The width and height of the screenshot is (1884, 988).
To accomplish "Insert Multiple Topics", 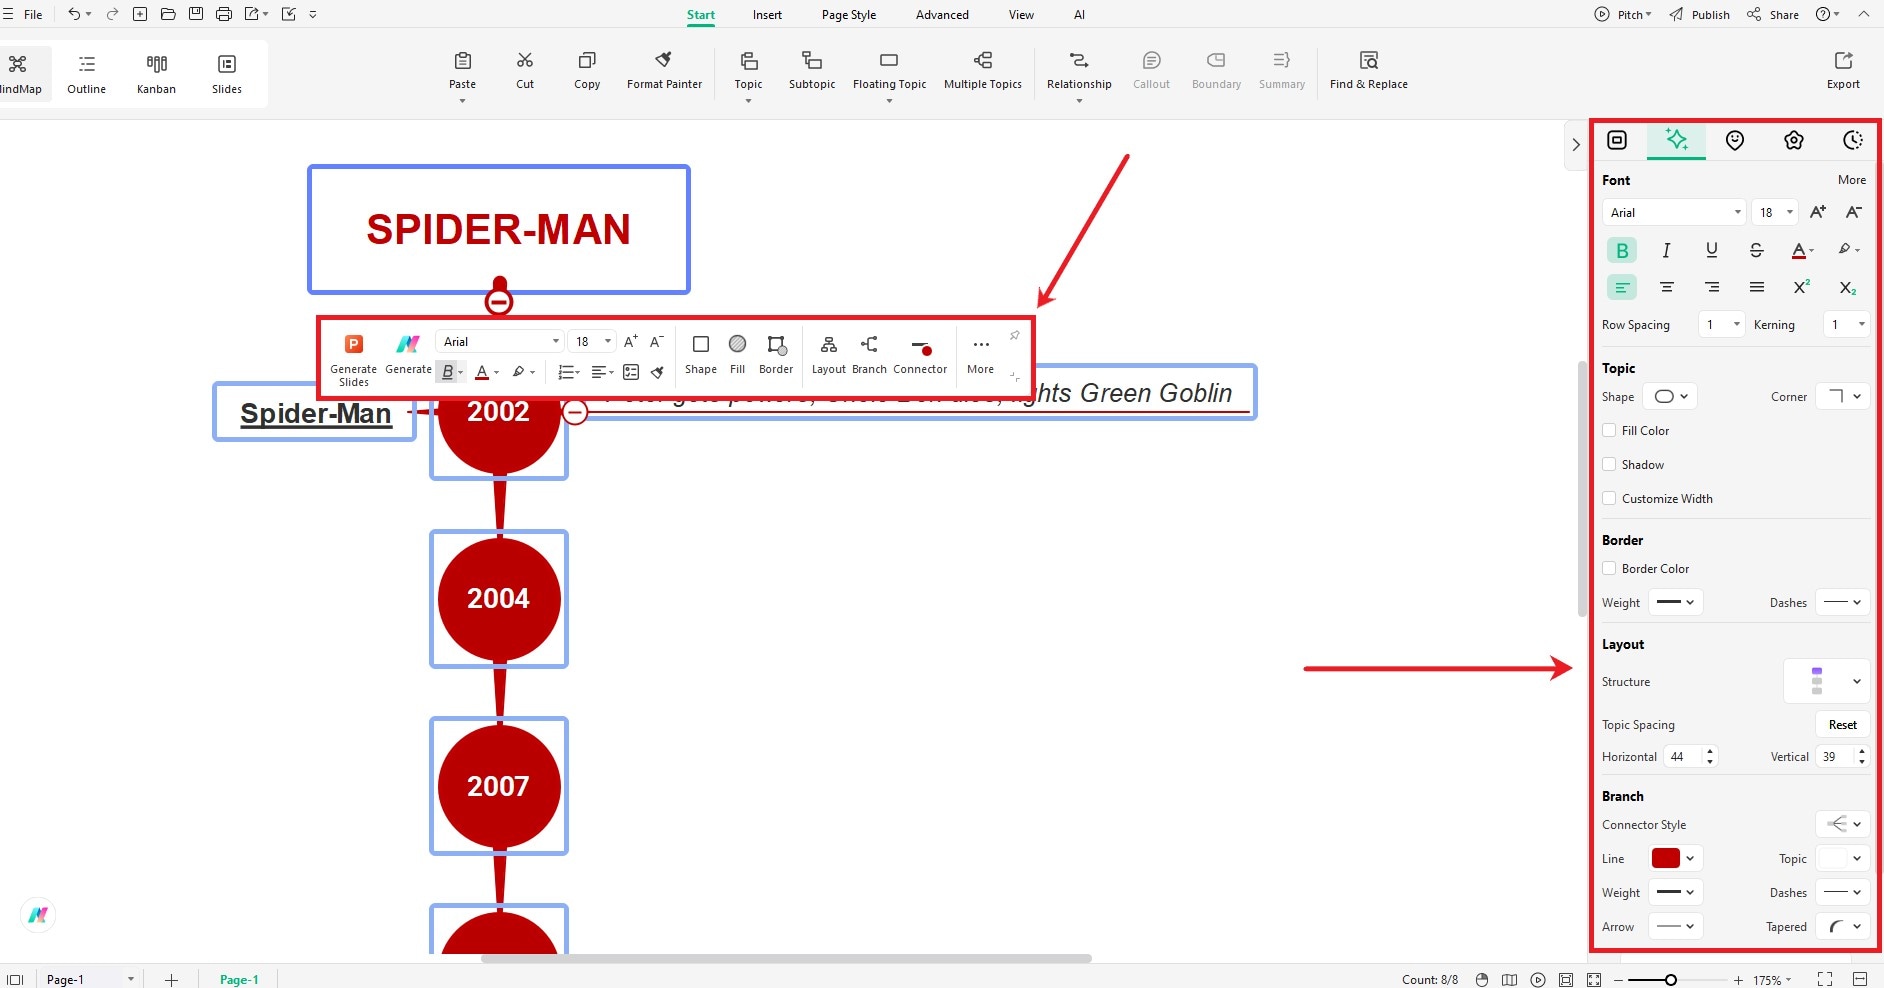I will pyautogui.click(x=983, y=70).
